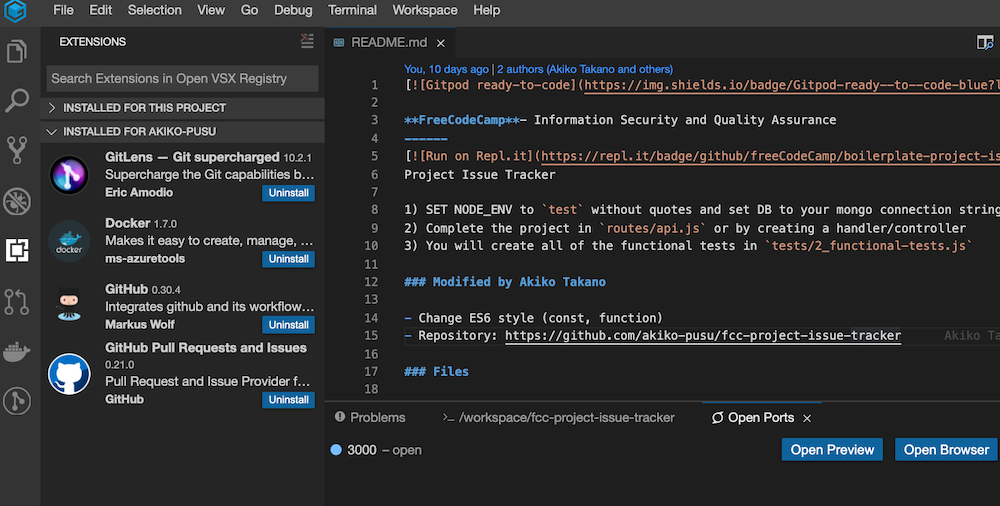The height and width of the screenshot is (506, 1000).
Task: Open the Search view in activity bar
Action: click(x=17, y=101)
